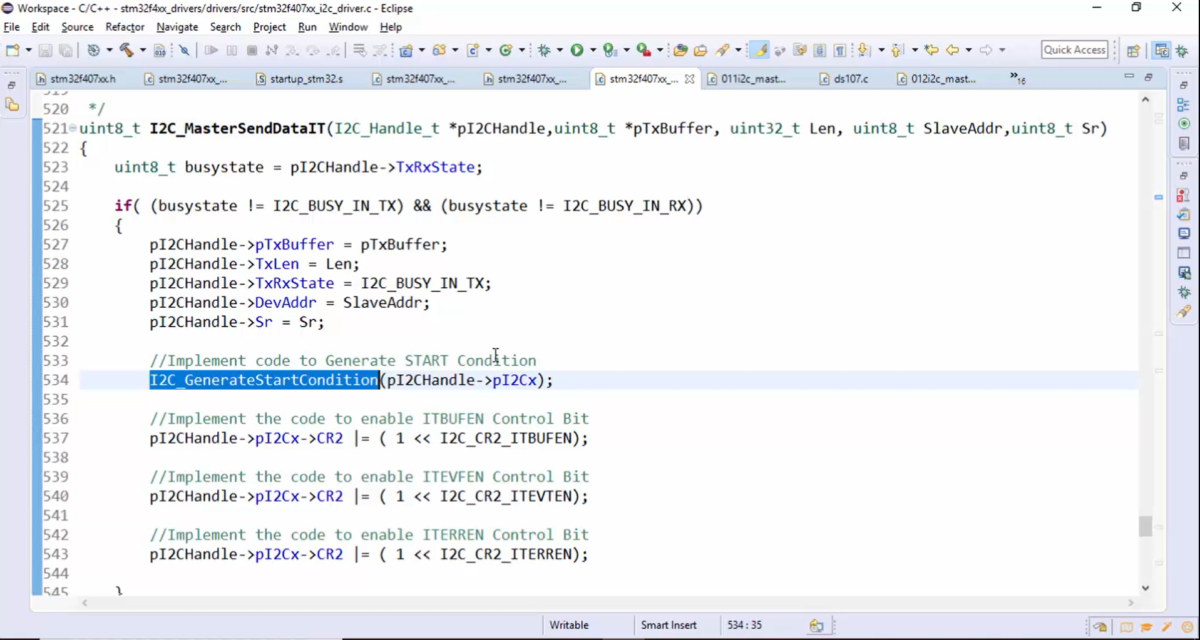The image size is (1200, 640).
Task: Click the Save All icon
Action: click(64, 50)
